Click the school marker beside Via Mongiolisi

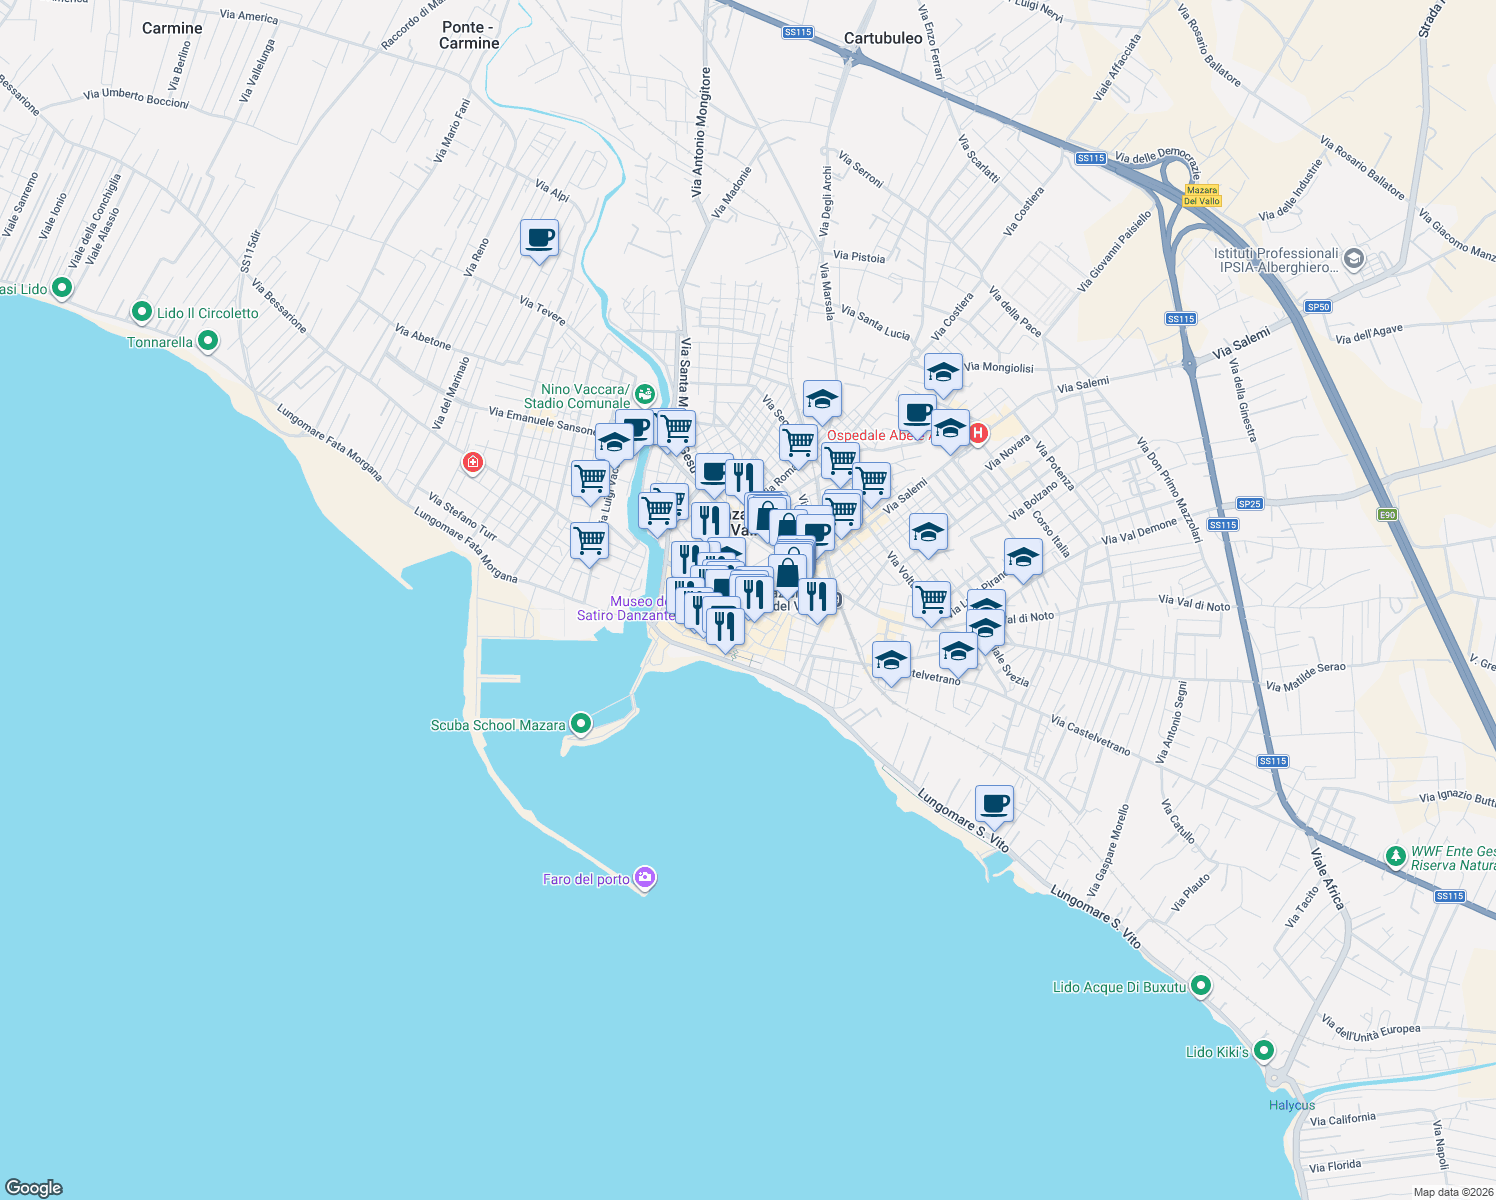click(x=943, y=374)
